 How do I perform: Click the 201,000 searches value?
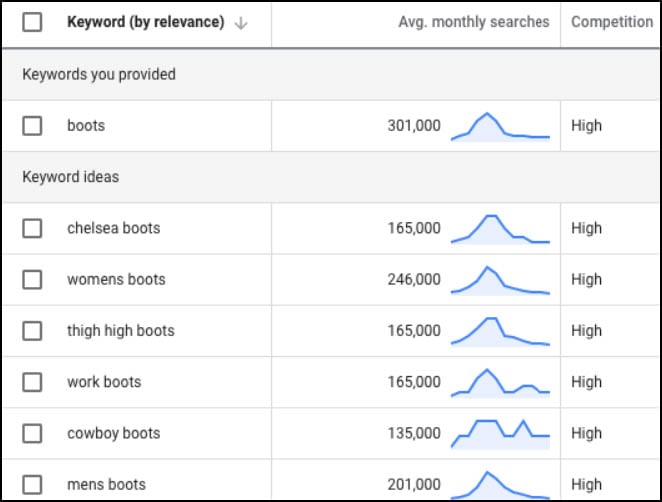(414, 485)
